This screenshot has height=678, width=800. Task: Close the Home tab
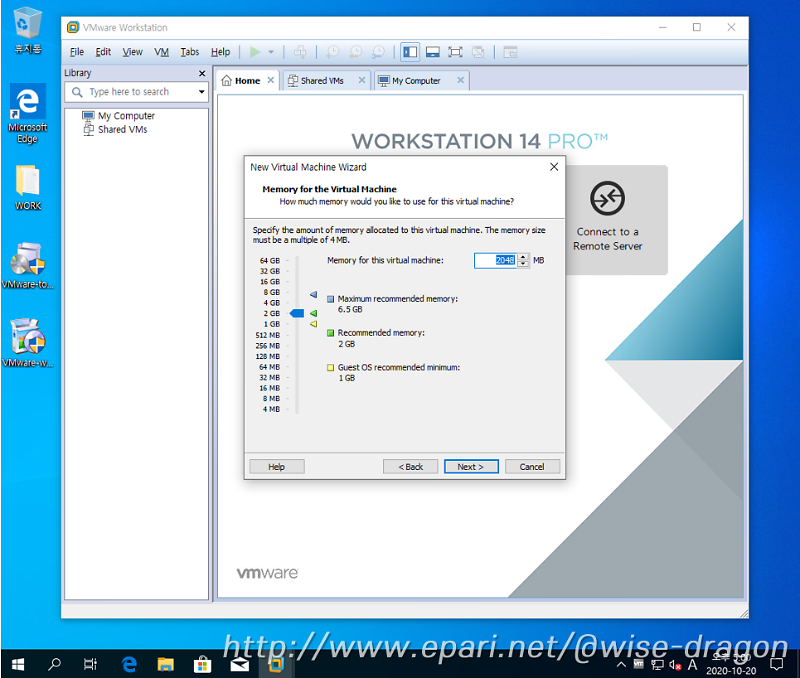271,80
